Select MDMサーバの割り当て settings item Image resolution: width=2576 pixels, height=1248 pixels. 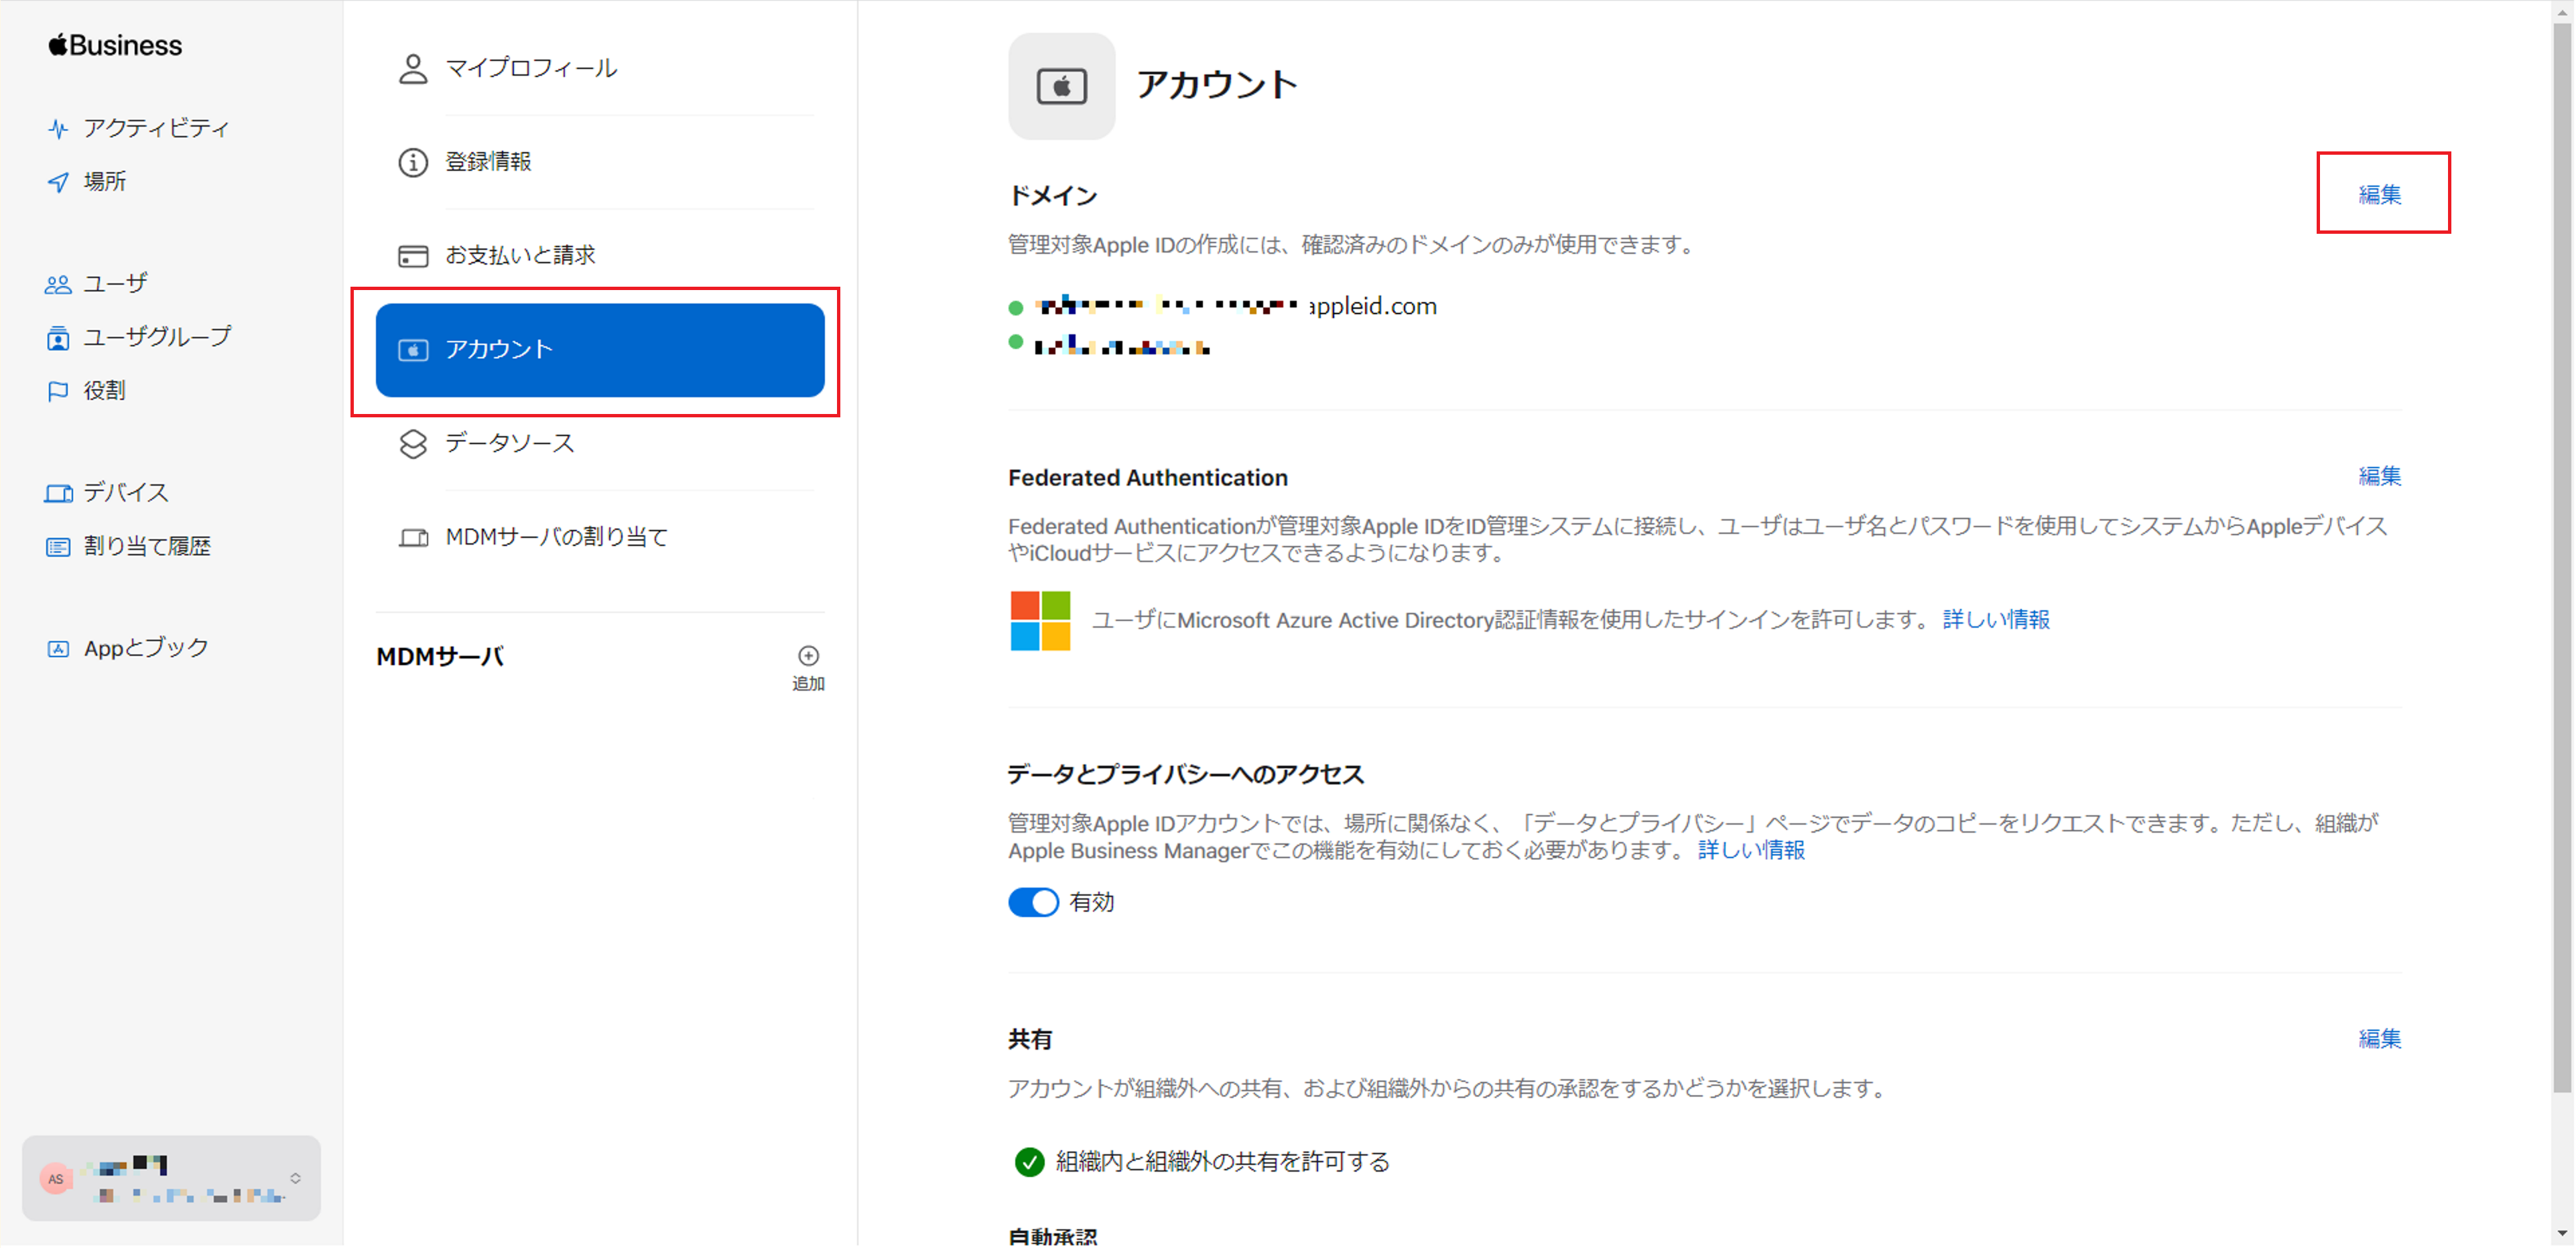pos(600,538)
